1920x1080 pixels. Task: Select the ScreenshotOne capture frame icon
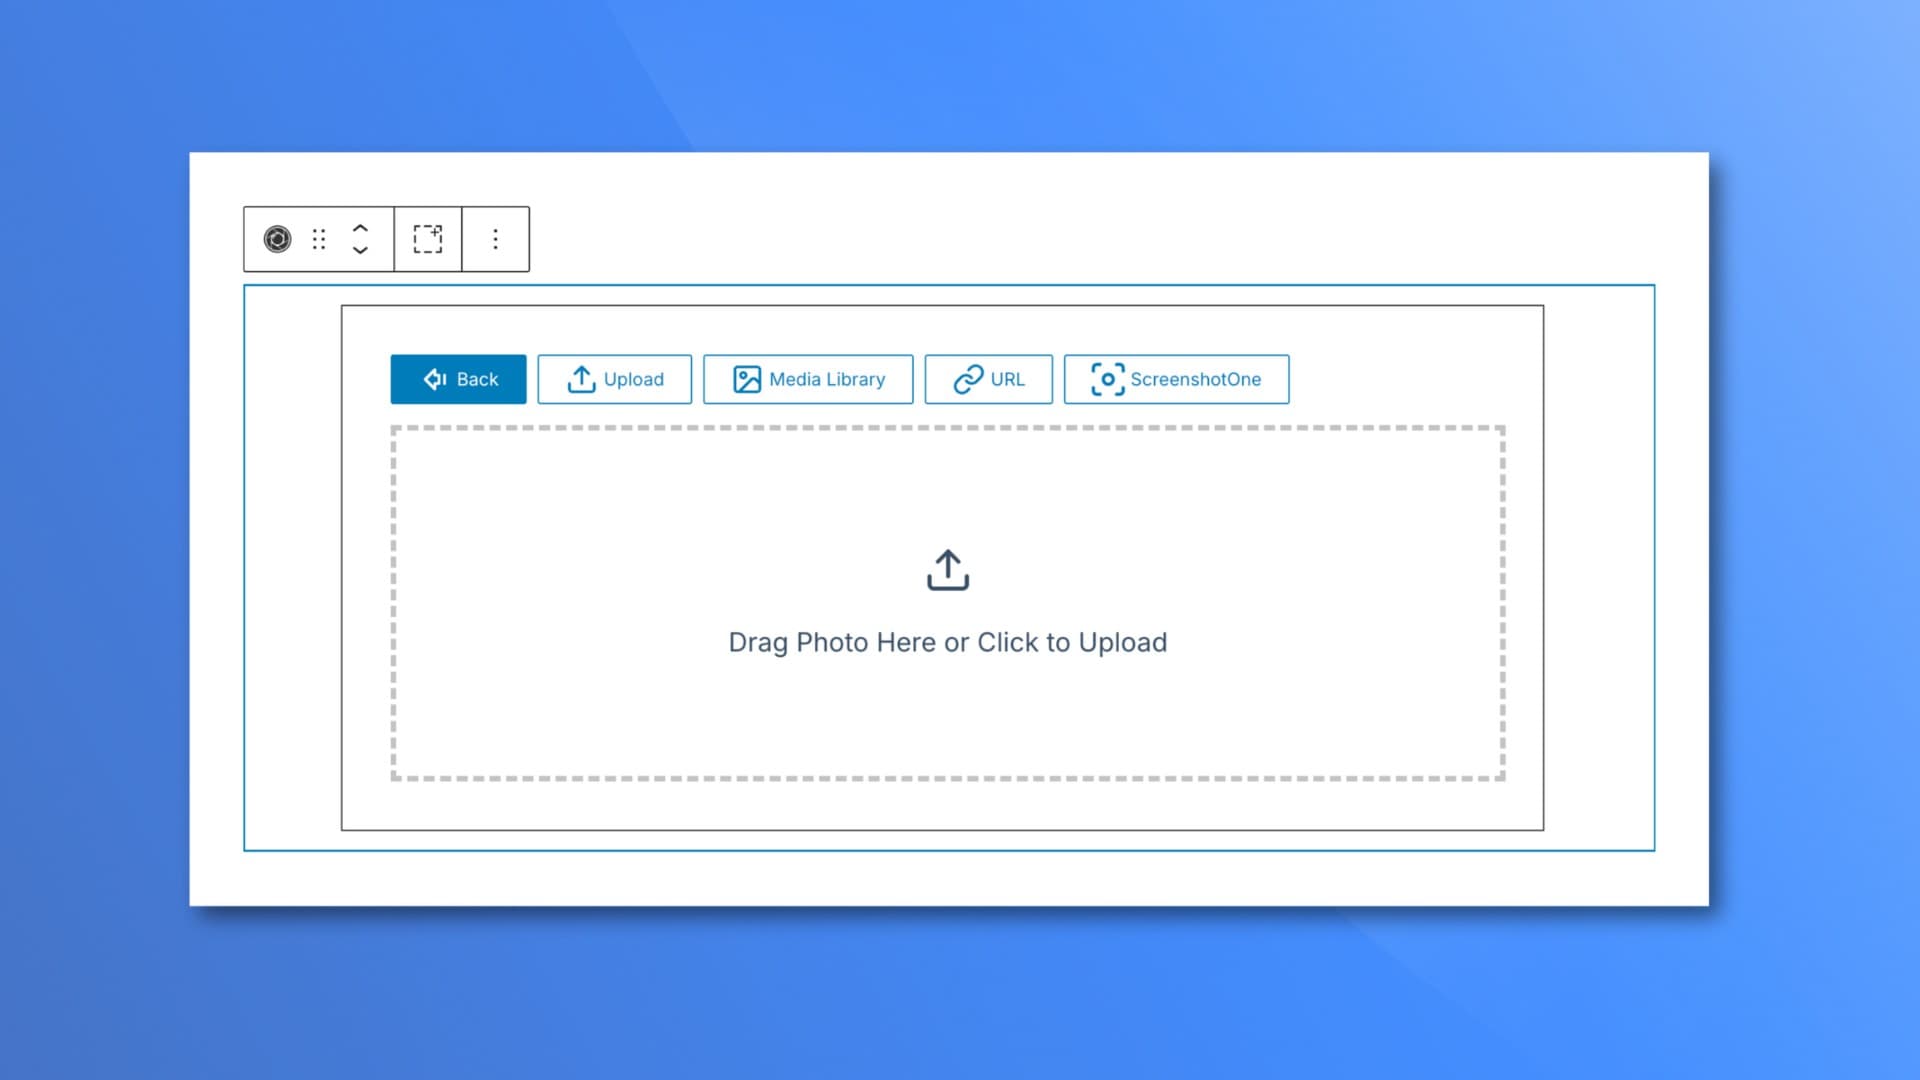pos(1107,379)
